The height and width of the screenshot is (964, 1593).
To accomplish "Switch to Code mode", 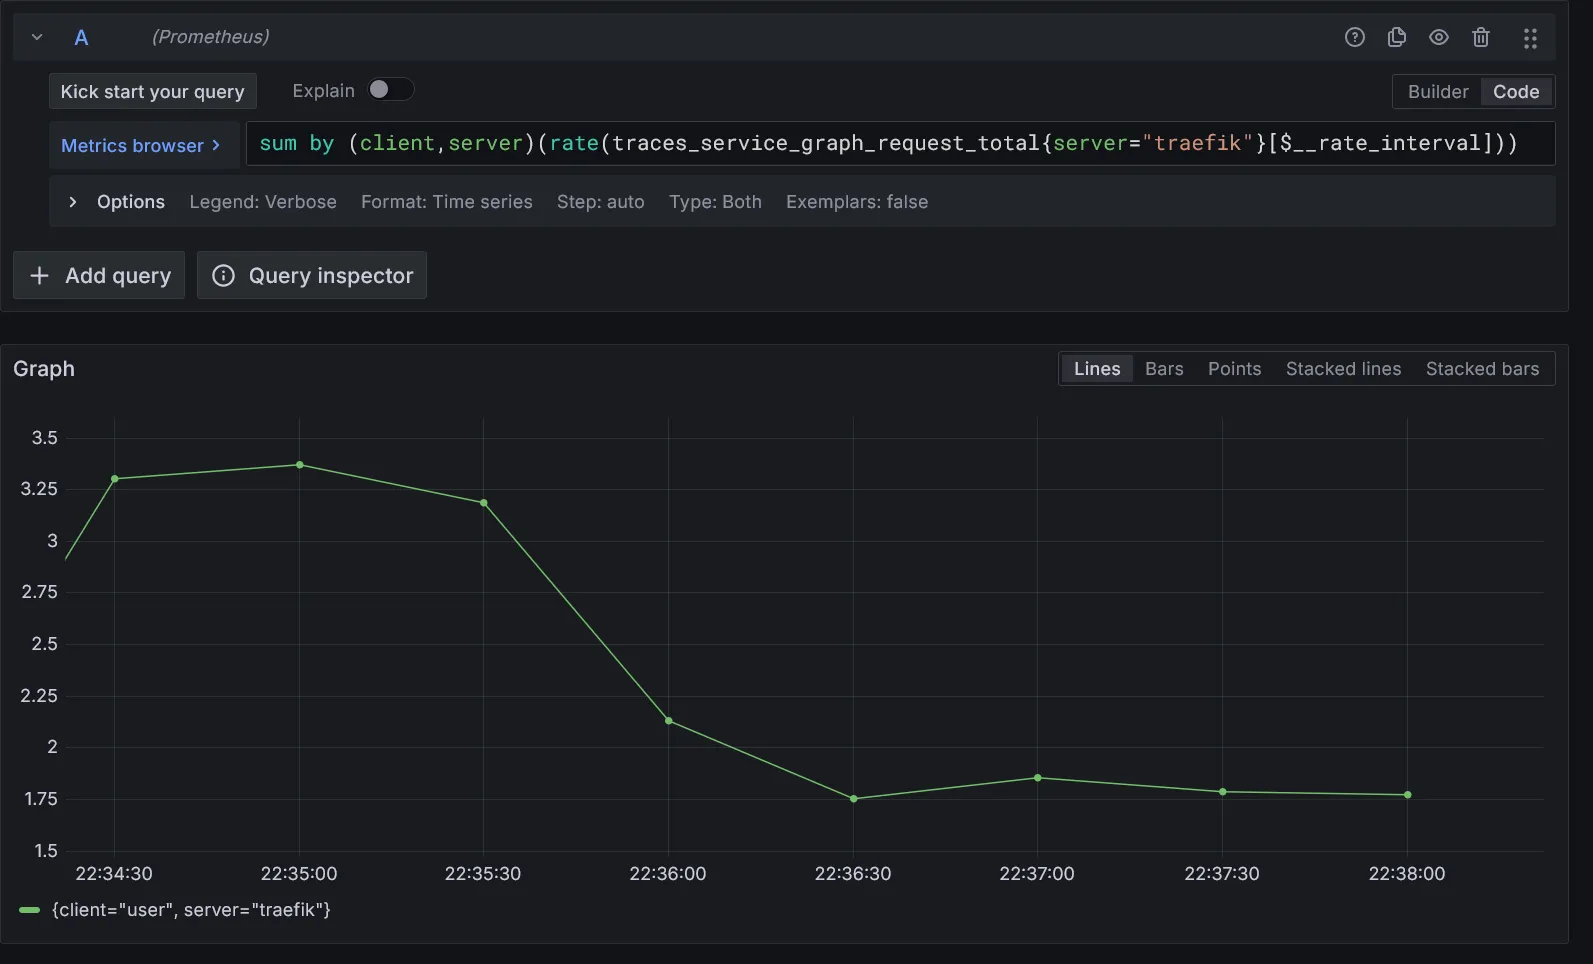I will coord(1516,91).
